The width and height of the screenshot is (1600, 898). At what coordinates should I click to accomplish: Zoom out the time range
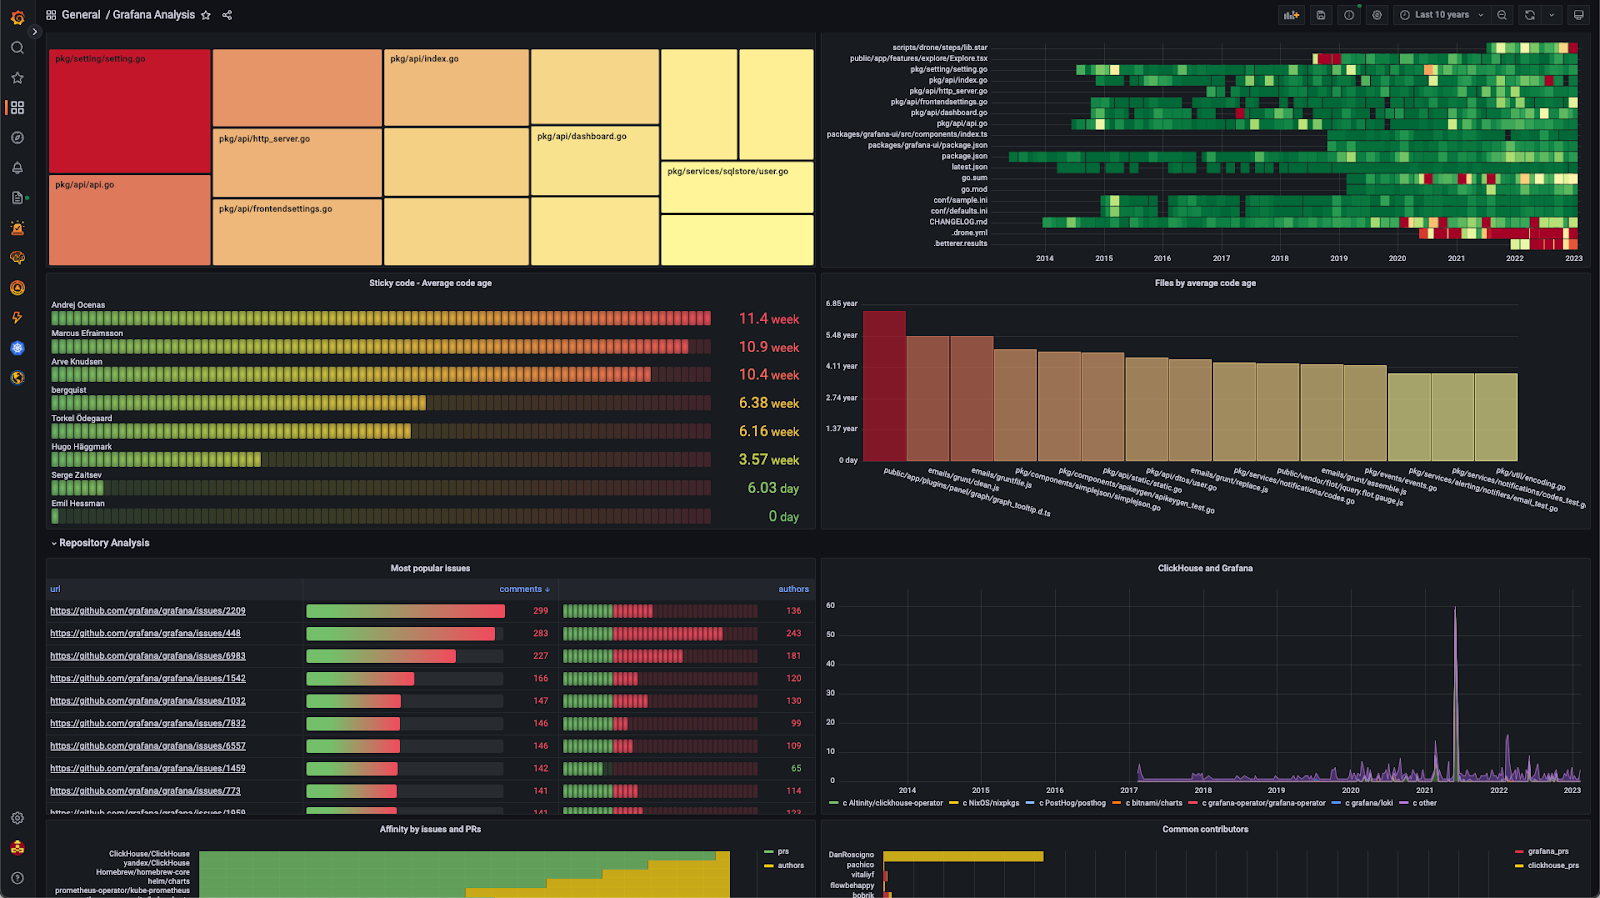click(x=1502, y=15)
